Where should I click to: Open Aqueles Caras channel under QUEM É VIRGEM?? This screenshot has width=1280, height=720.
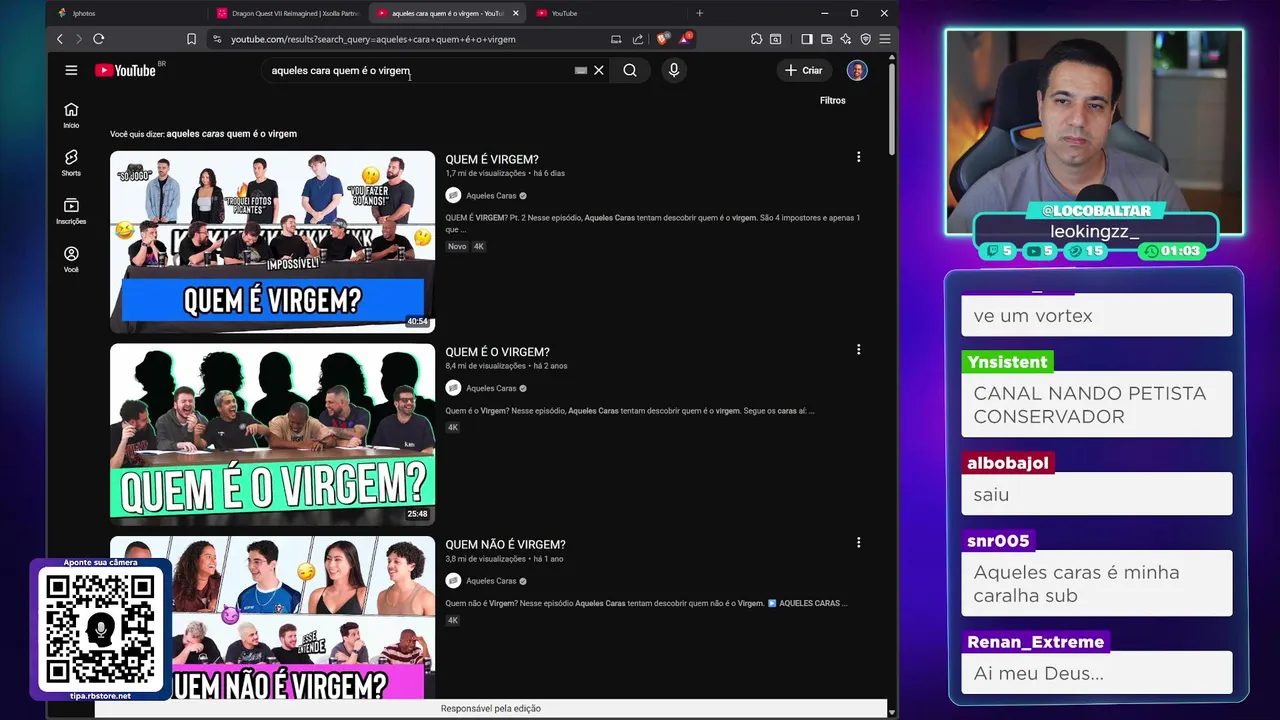point(491,196)
